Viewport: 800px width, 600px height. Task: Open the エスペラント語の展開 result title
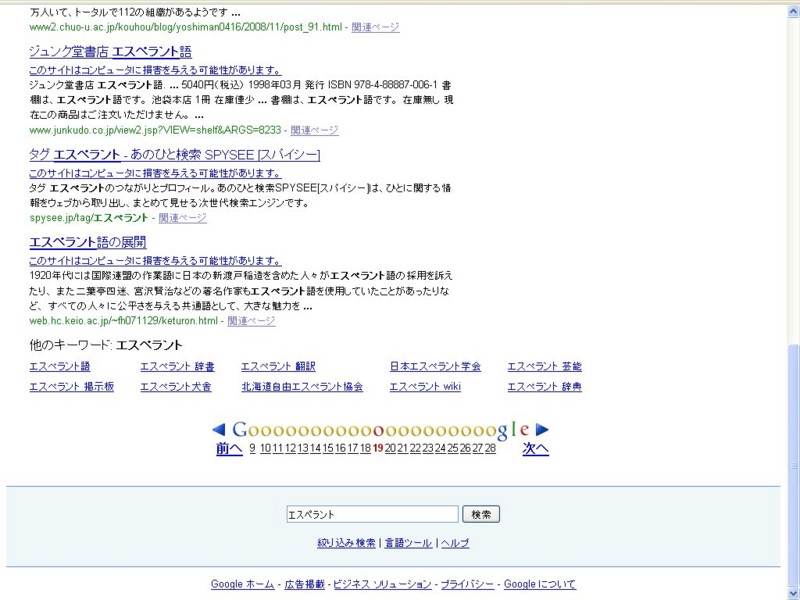tap(88, 242)
